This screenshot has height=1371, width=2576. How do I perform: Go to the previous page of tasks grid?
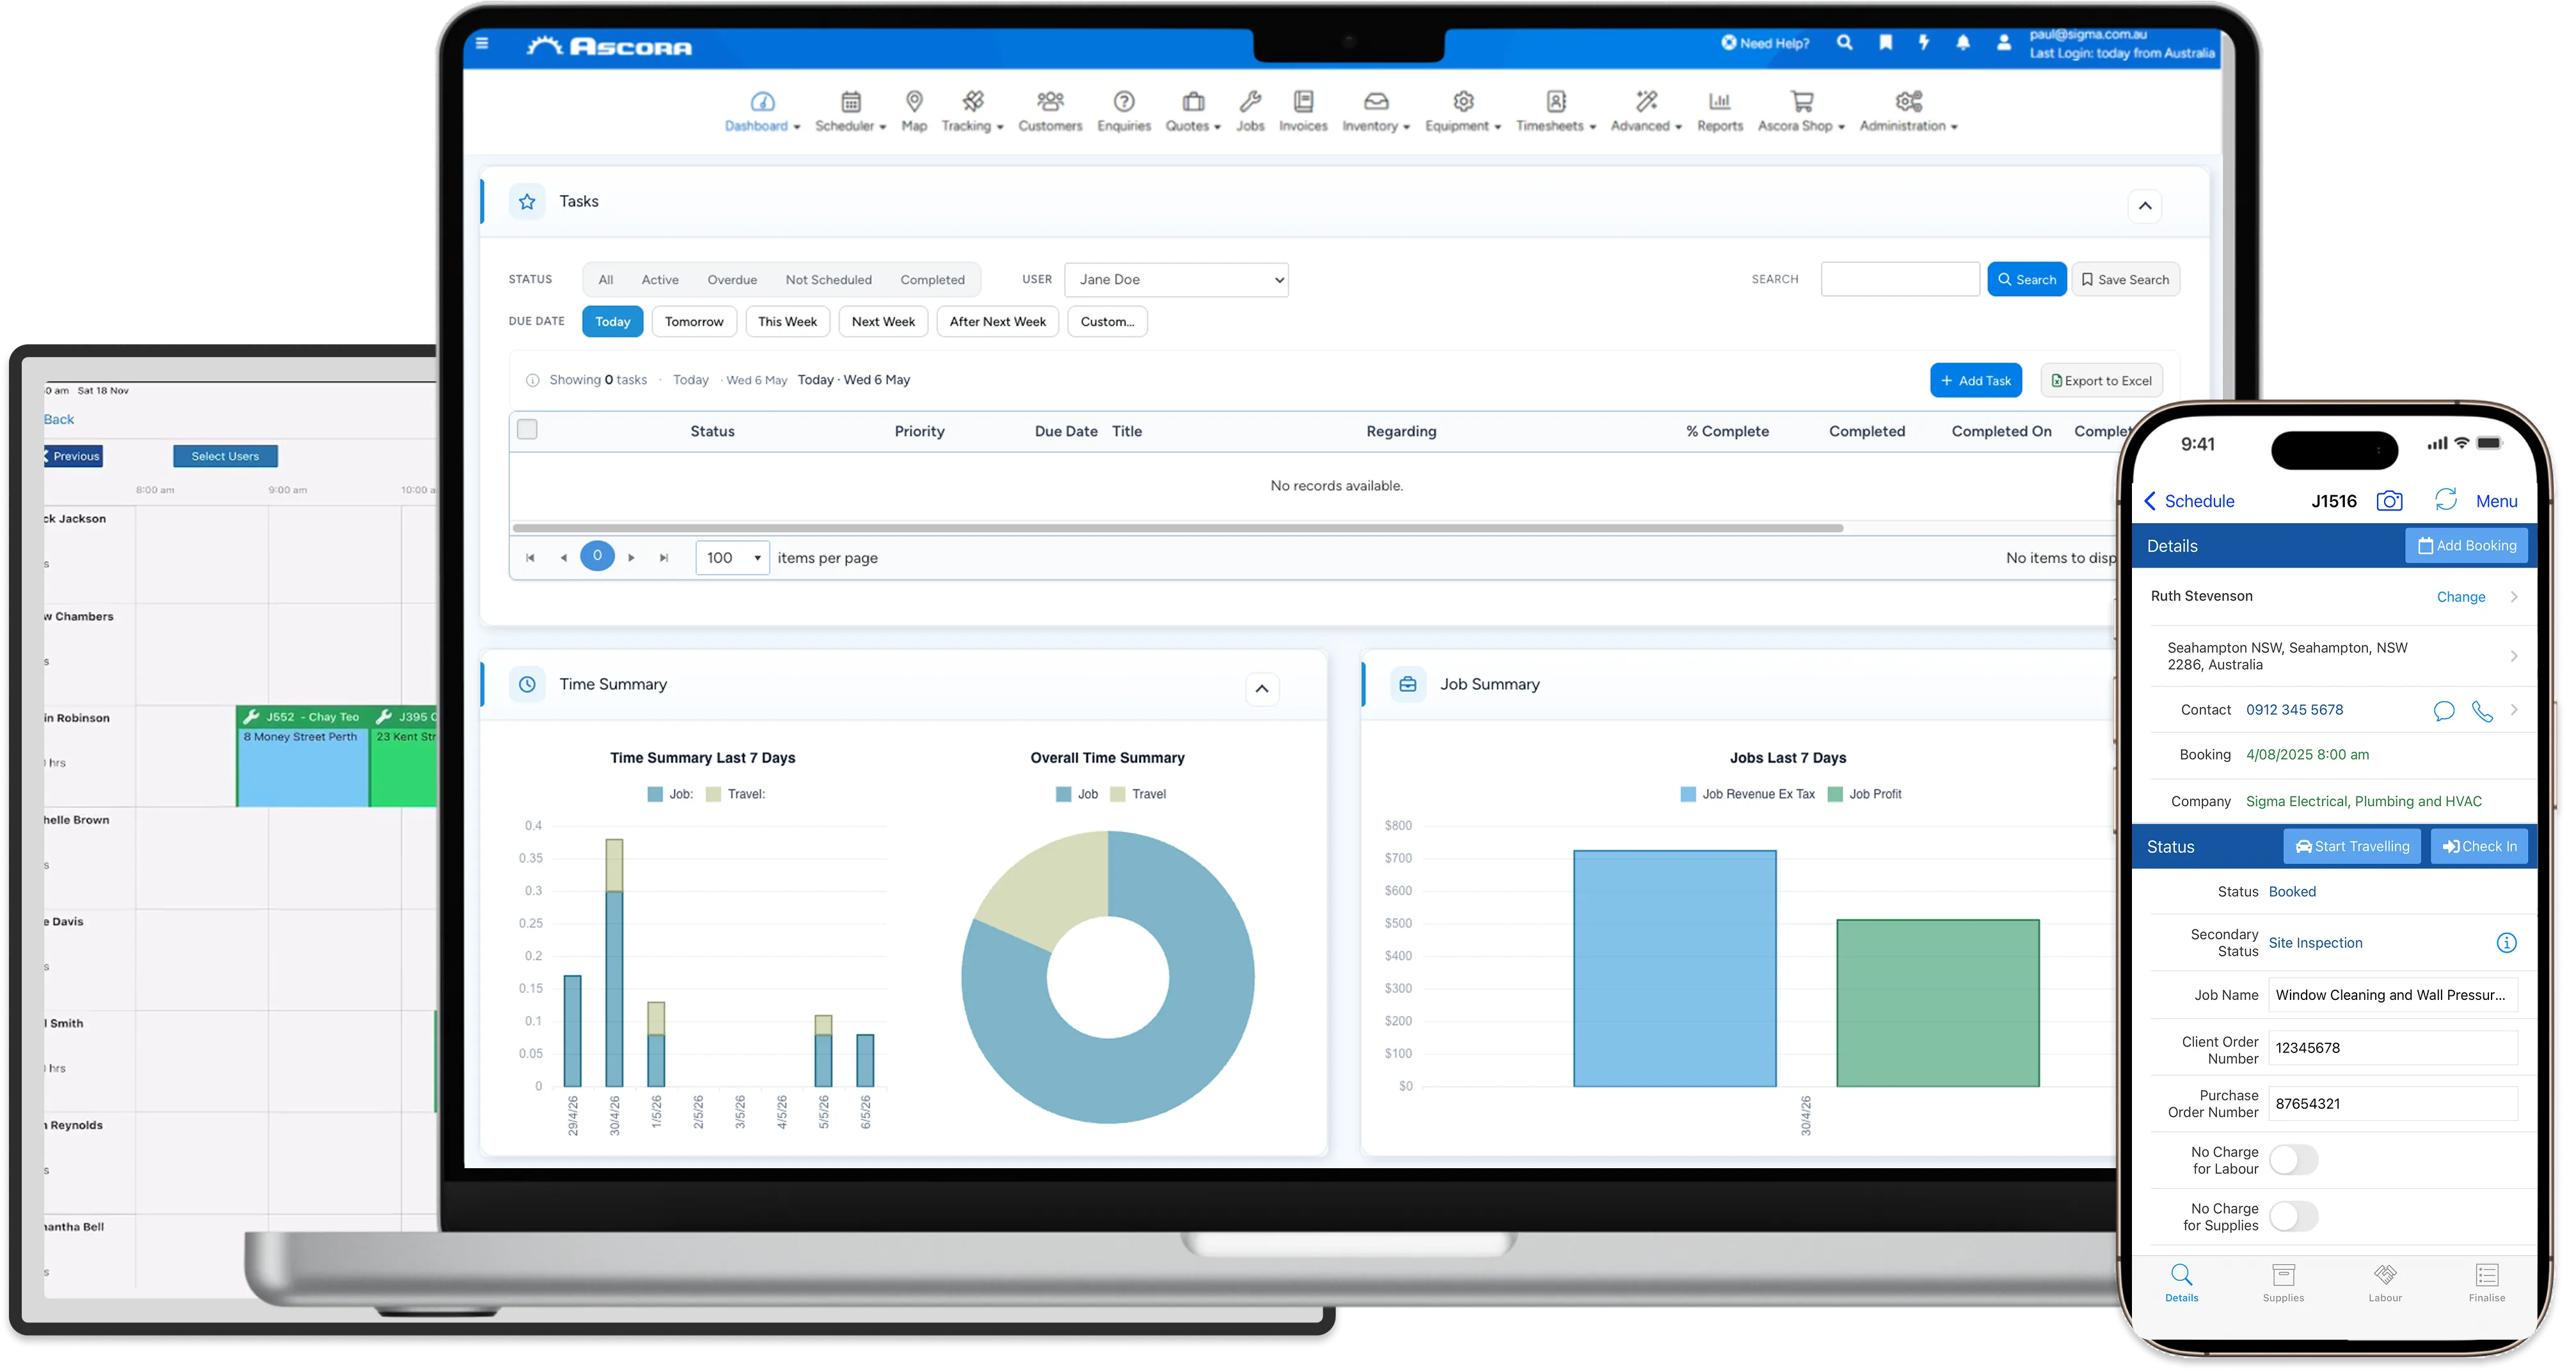click(564, 558)
